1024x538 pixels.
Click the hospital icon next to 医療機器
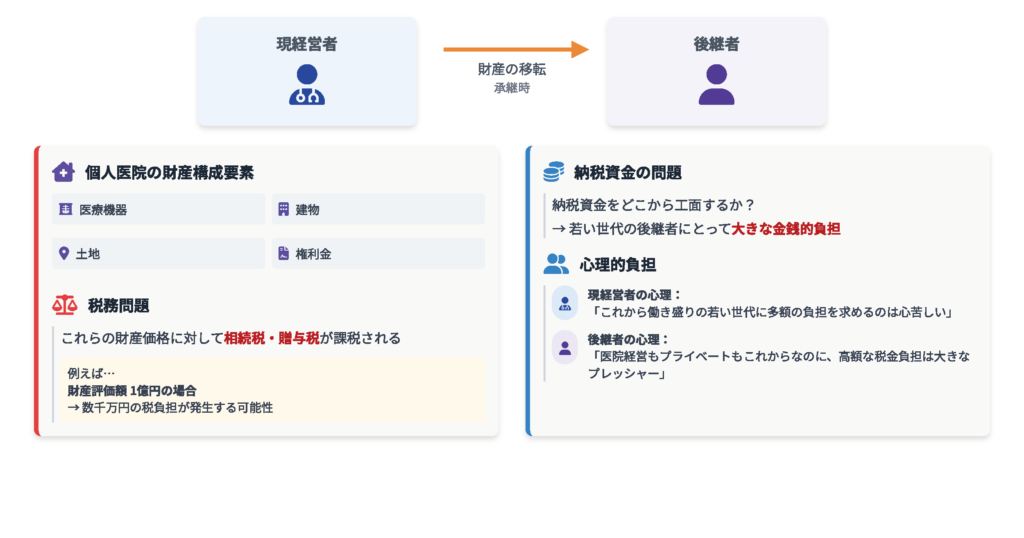click(x=65, y=209)
